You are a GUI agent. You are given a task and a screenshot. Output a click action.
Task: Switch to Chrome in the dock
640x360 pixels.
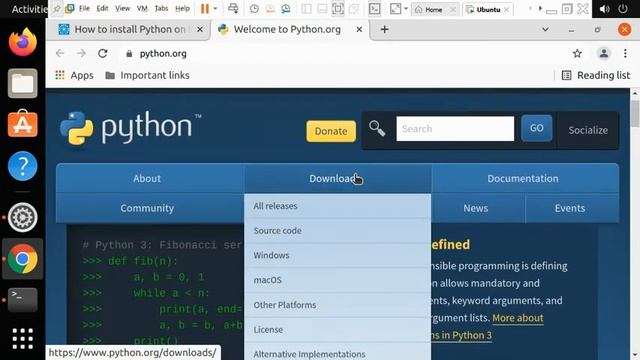tap(22, 258)
